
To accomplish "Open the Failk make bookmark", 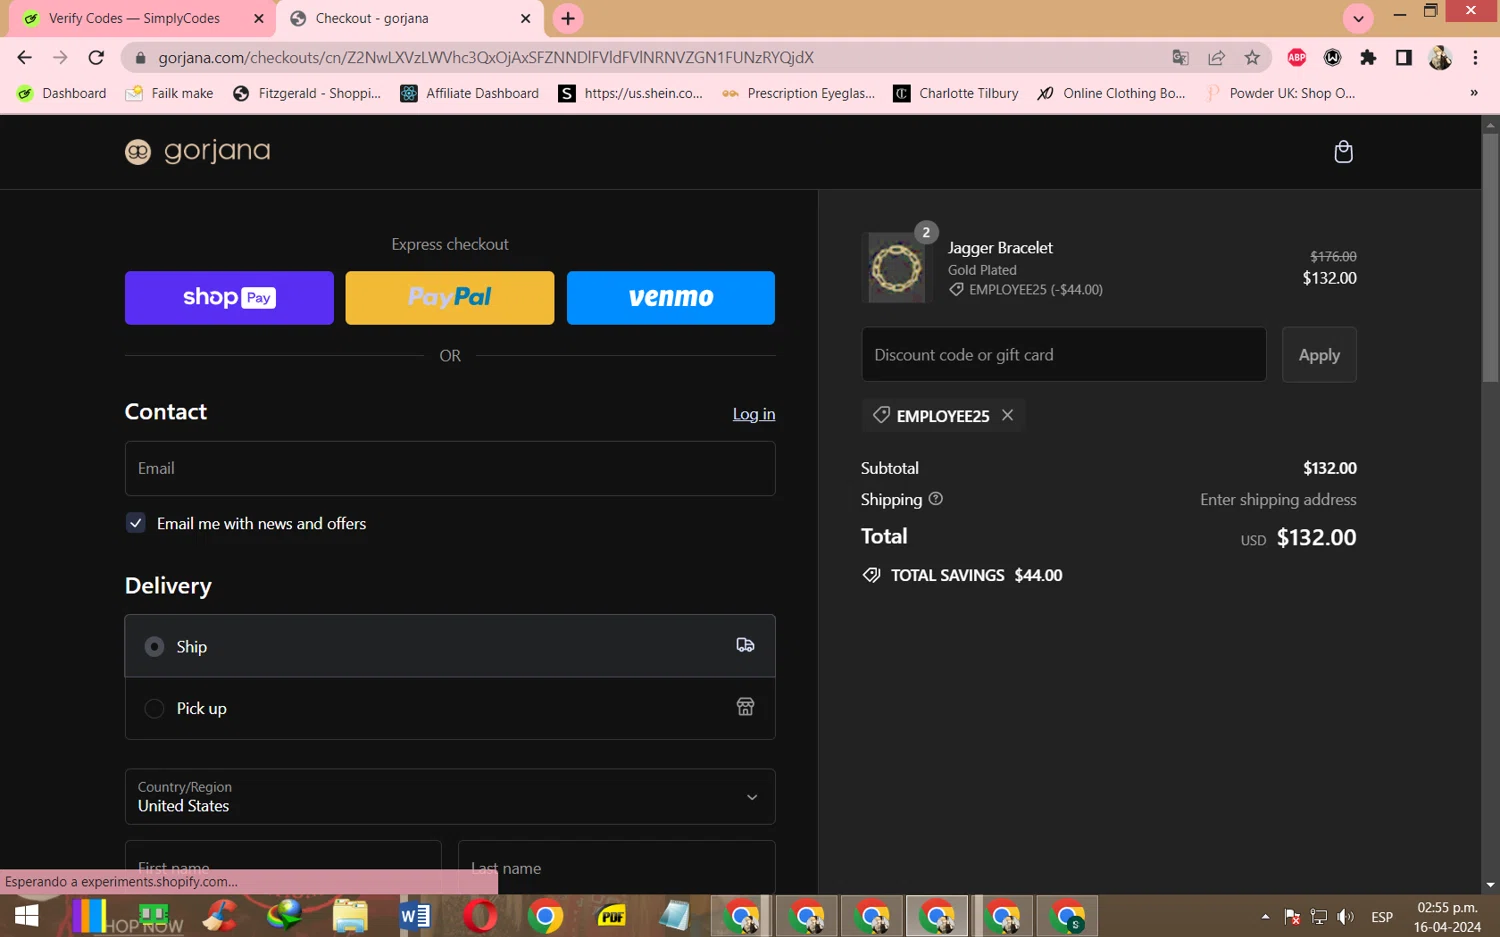I will coord(170,93).
